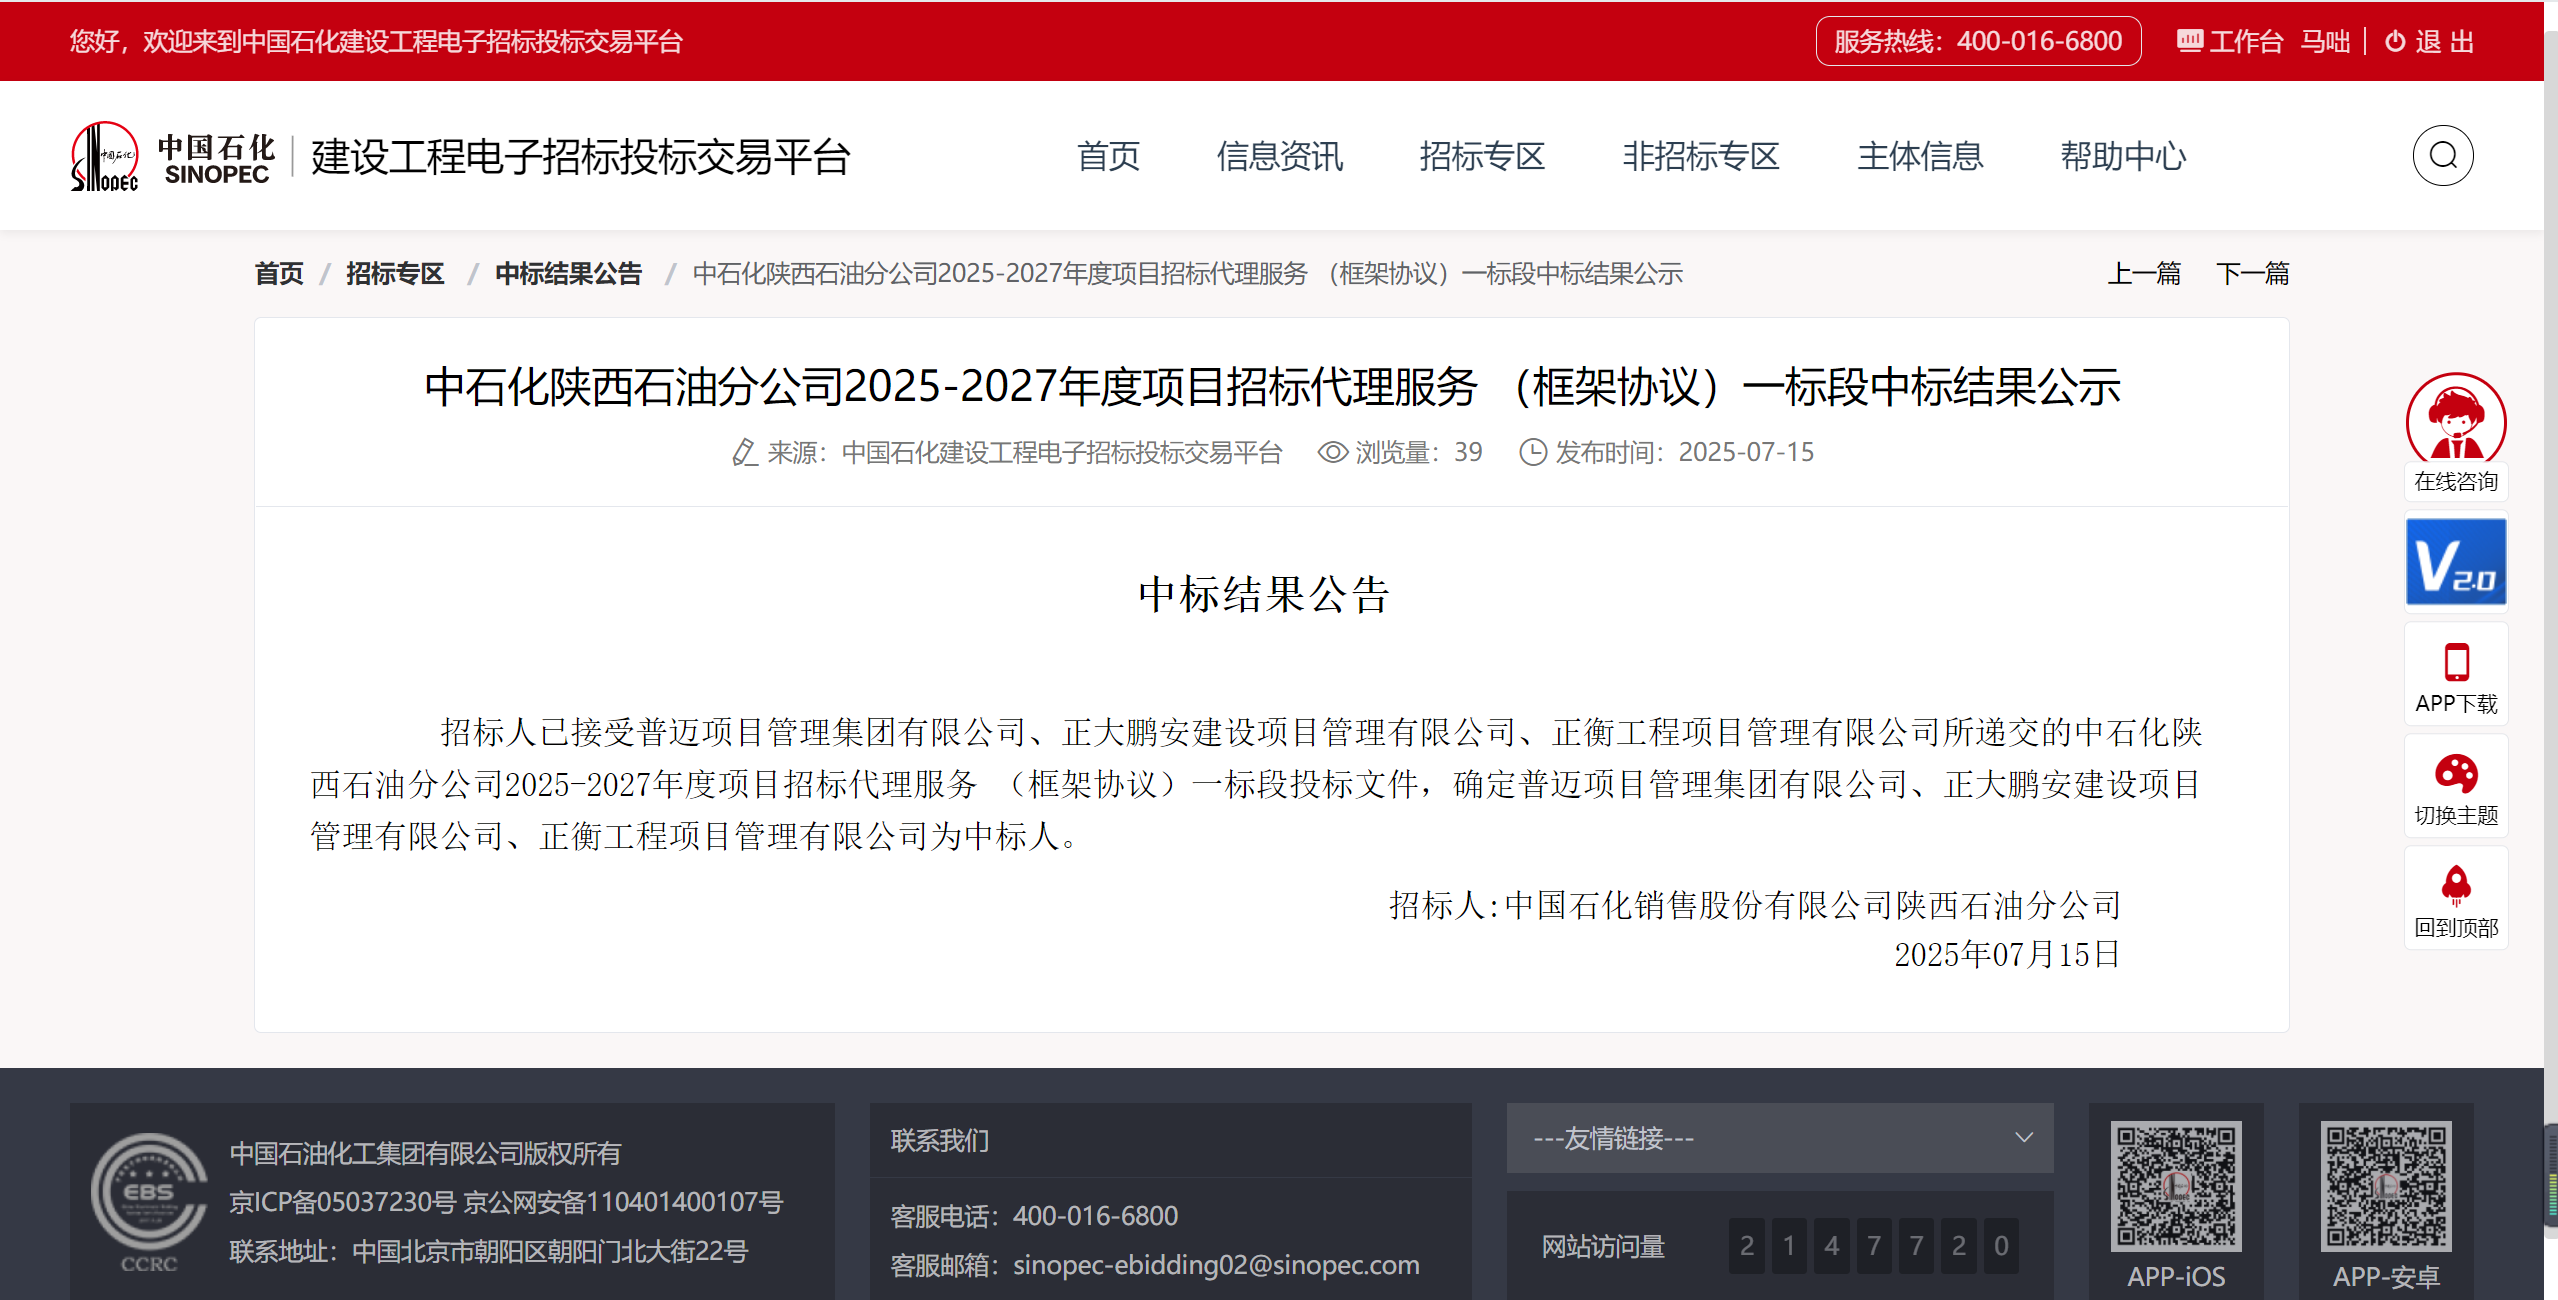Click 上一篇 previous article link

click(2143, 273)
